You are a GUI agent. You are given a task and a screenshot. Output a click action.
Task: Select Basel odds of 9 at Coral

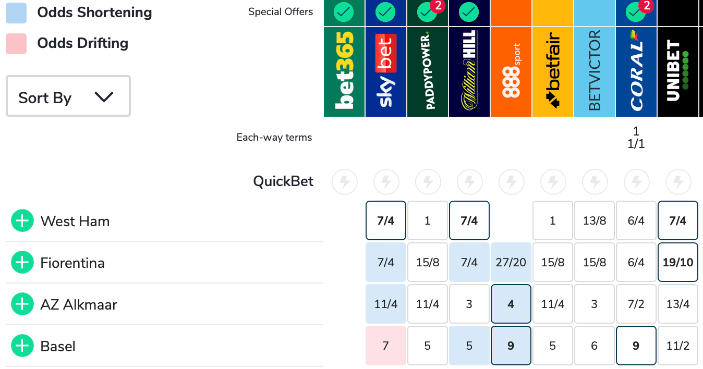click(x=636, y=346)
